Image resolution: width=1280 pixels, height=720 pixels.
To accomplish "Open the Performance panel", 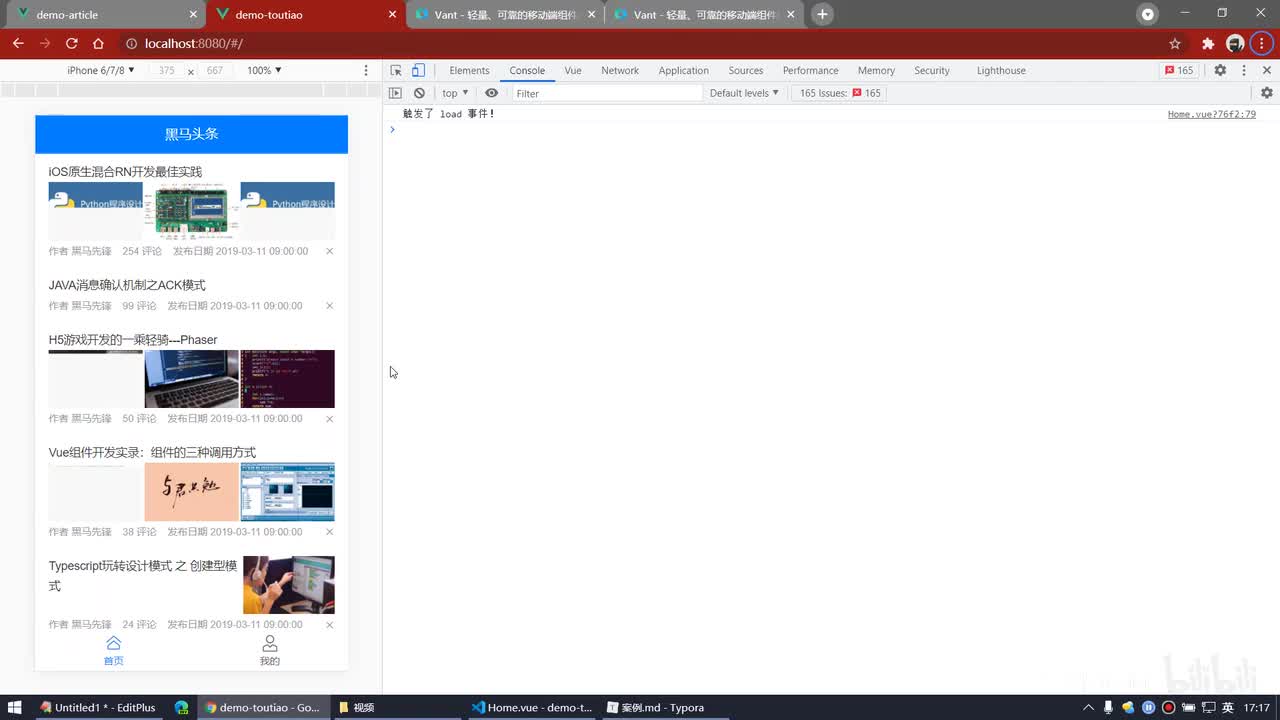I will 810,70.
